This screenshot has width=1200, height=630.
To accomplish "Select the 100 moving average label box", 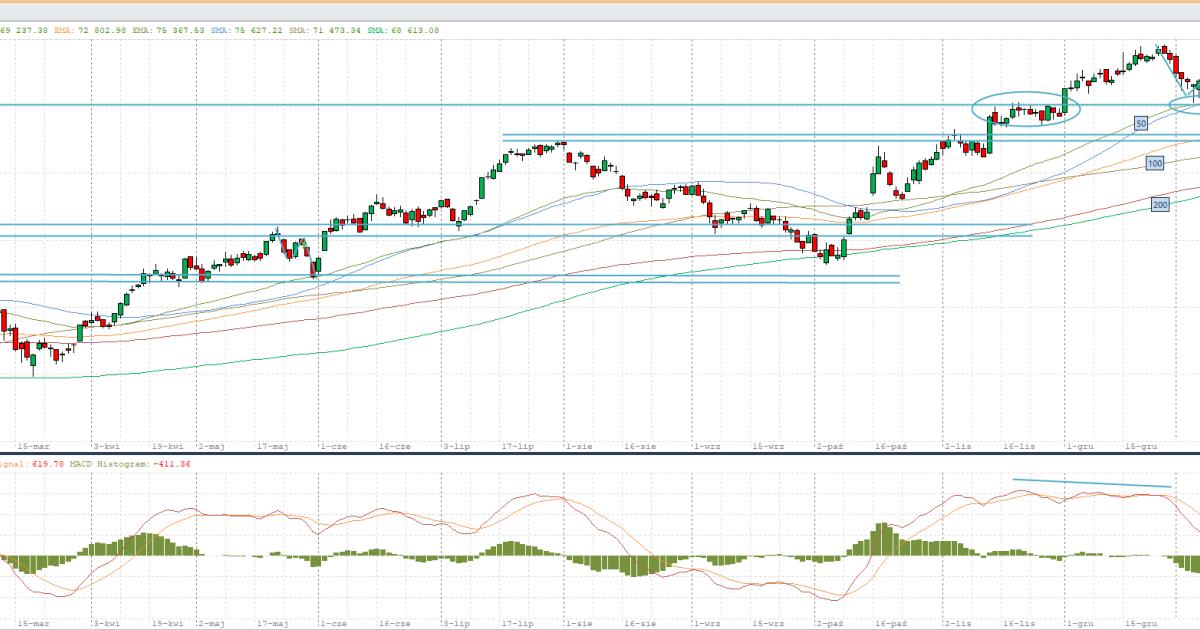I will point(1154,163).
